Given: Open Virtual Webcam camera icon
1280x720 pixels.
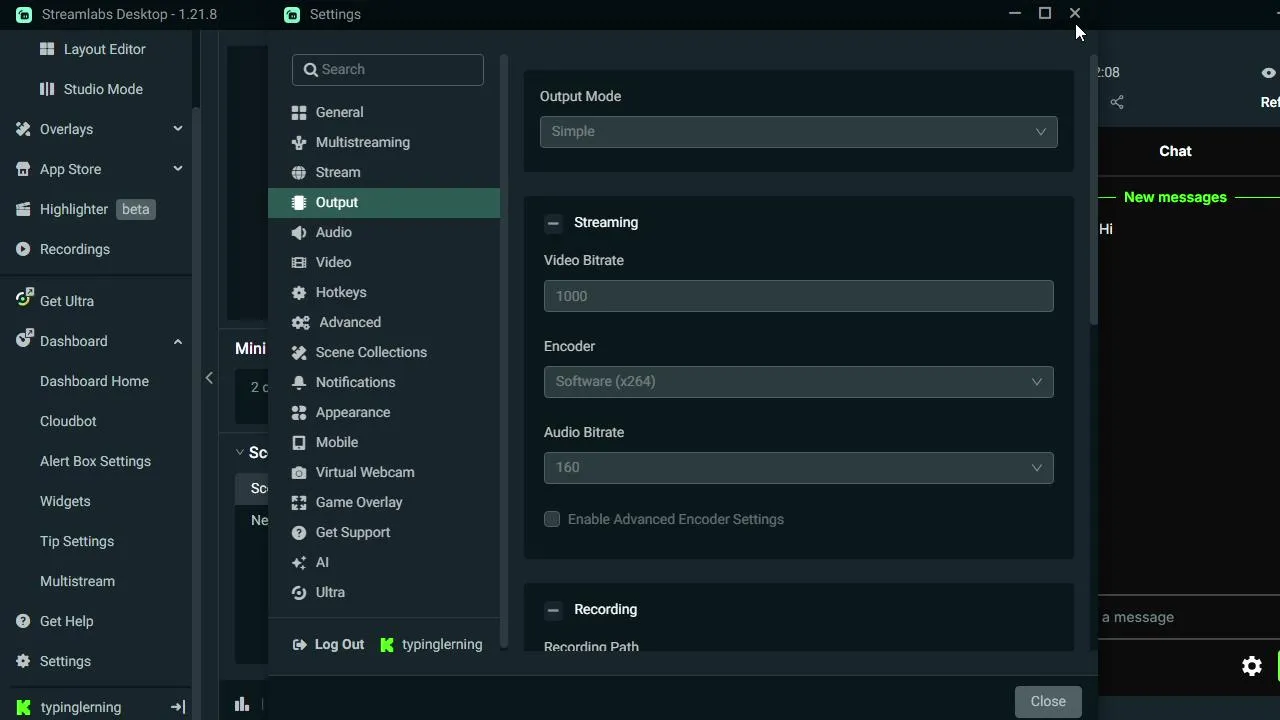Looking at the screenshot, I should point(299,472).
